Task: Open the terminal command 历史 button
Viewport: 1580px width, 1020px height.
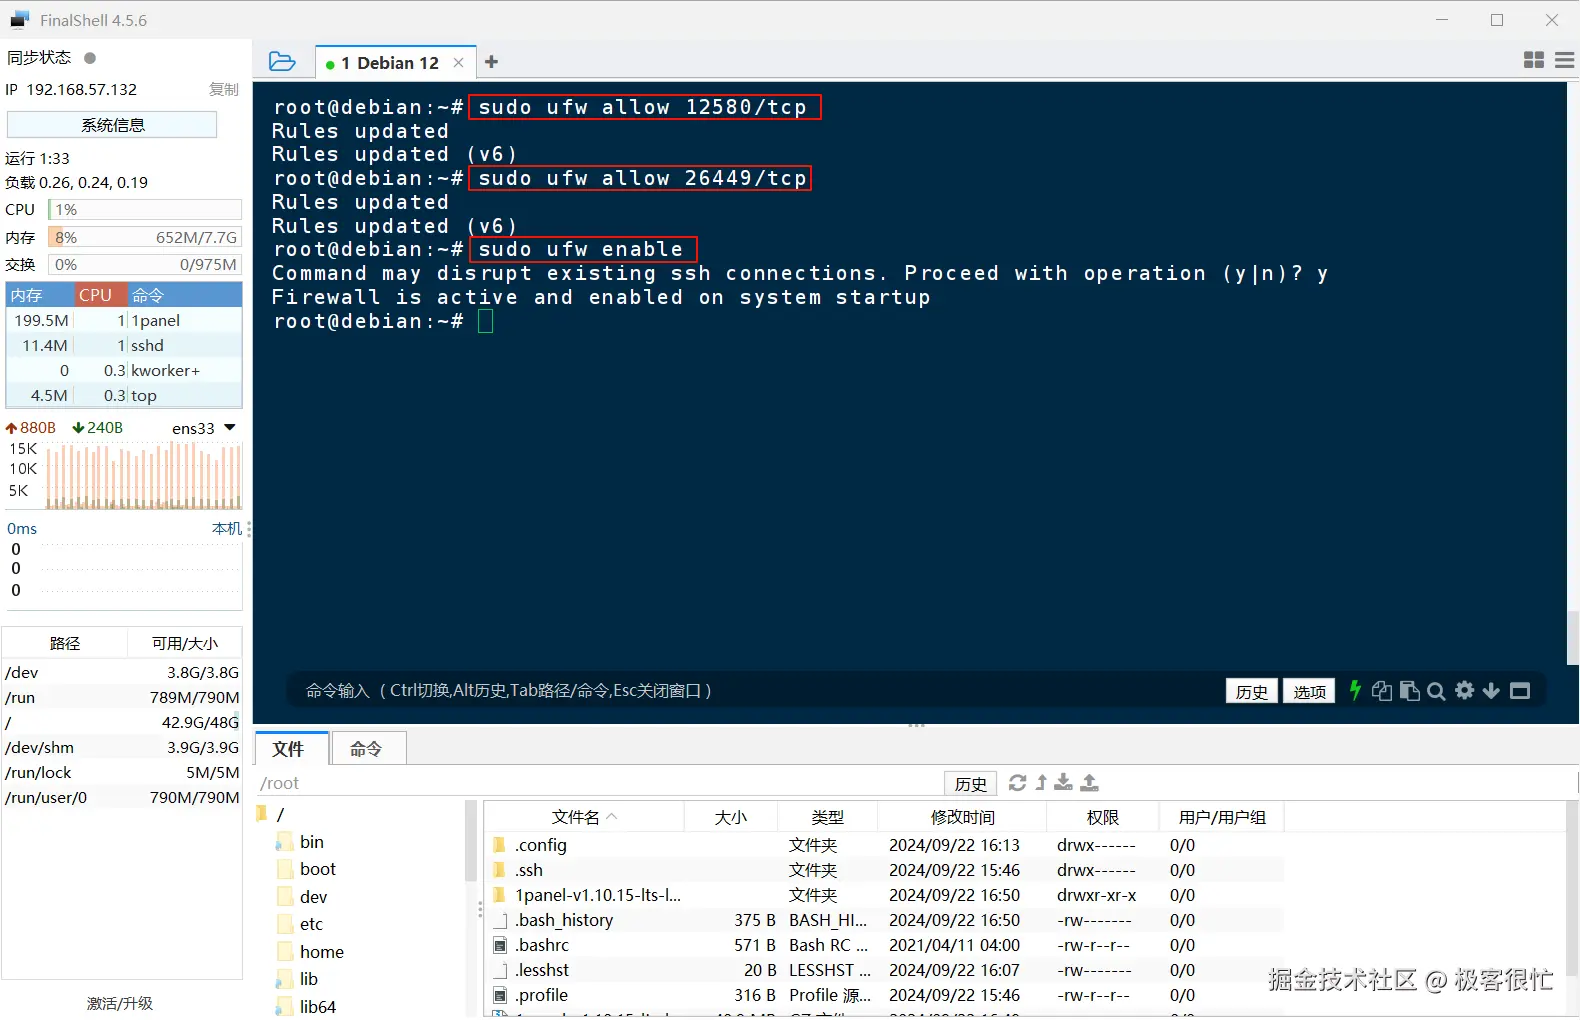Action: tap(1252, 691)
